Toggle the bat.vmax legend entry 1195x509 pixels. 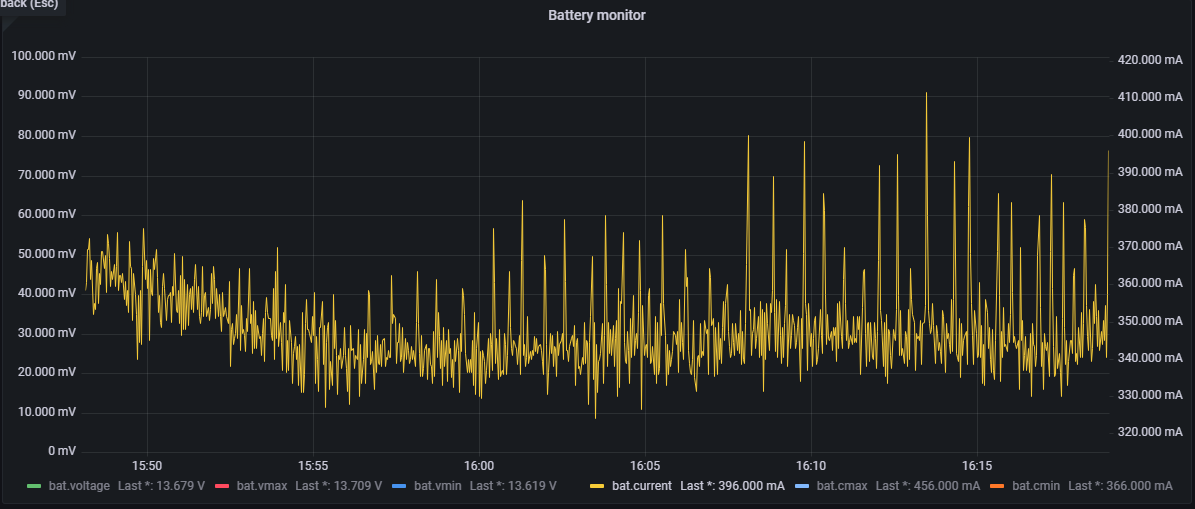[261, 486]
